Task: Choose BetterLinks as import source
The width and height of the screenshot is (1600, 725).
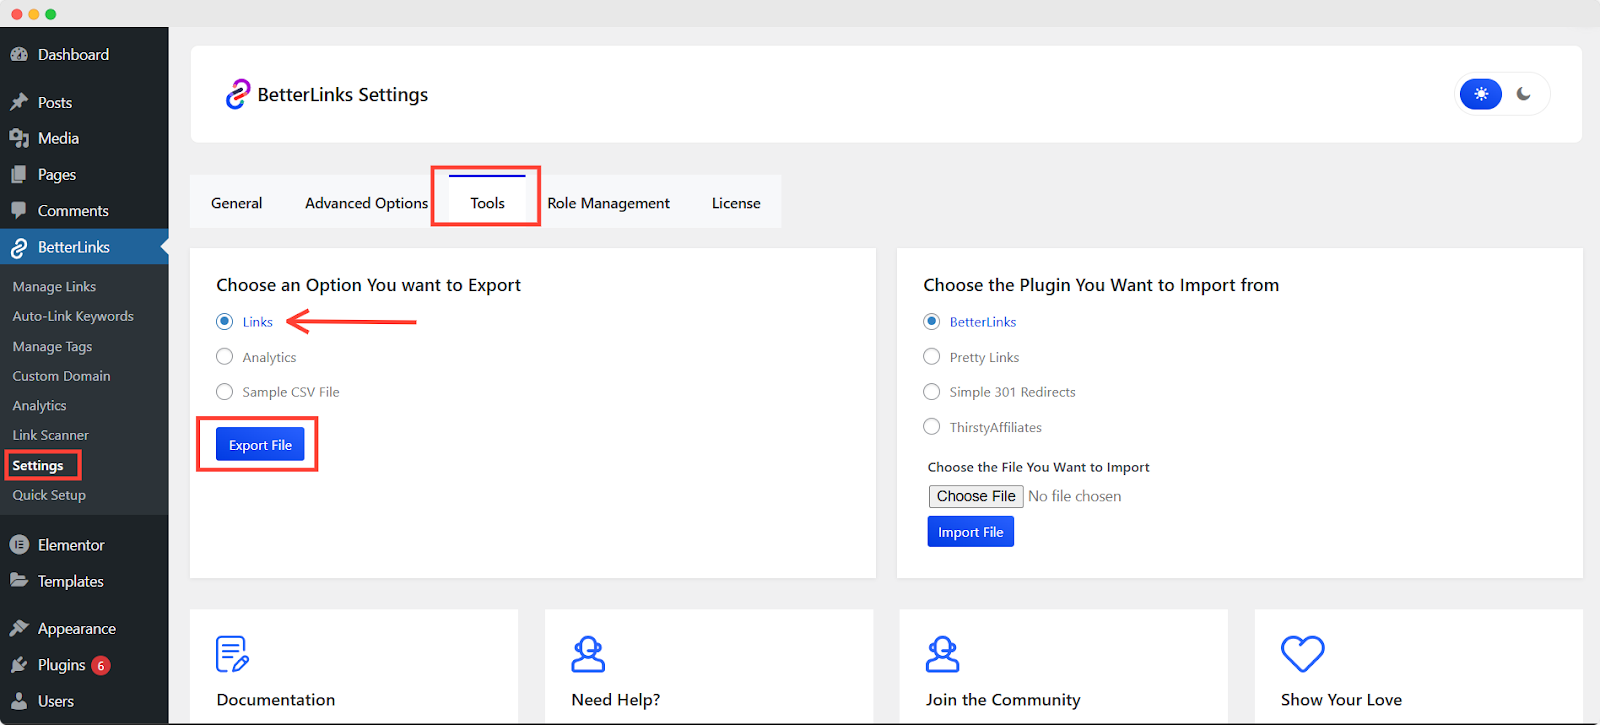Action: click(932, 321)
